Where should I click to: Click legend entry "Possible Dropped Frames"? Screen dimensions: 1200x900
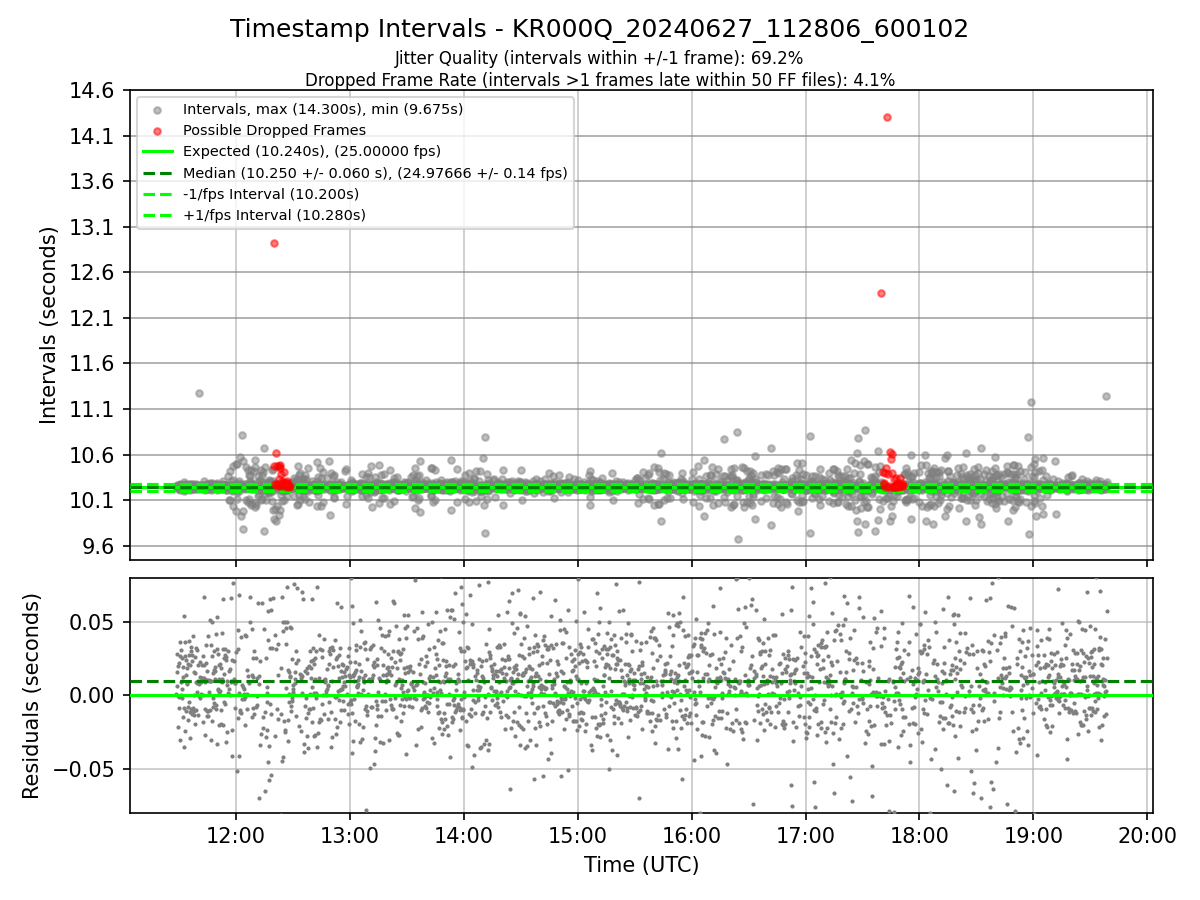point(274,130)
